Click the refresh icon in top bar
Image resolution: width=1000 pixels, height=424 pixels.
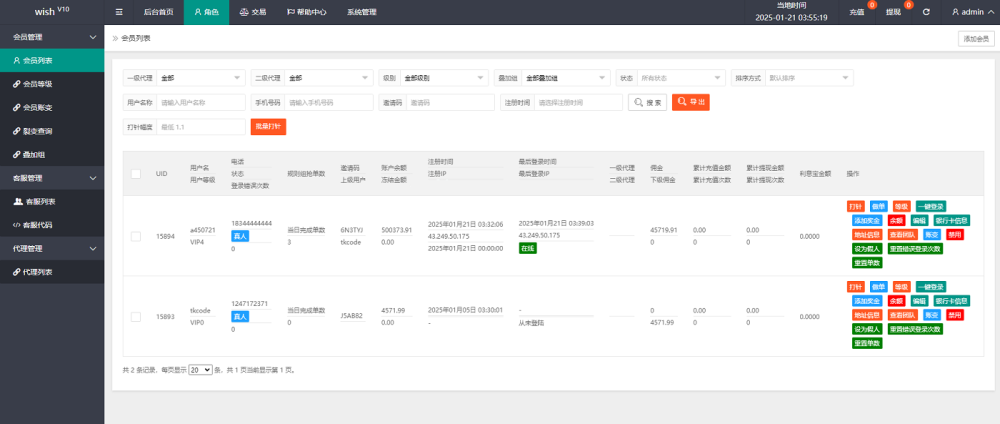pos(926,12)
